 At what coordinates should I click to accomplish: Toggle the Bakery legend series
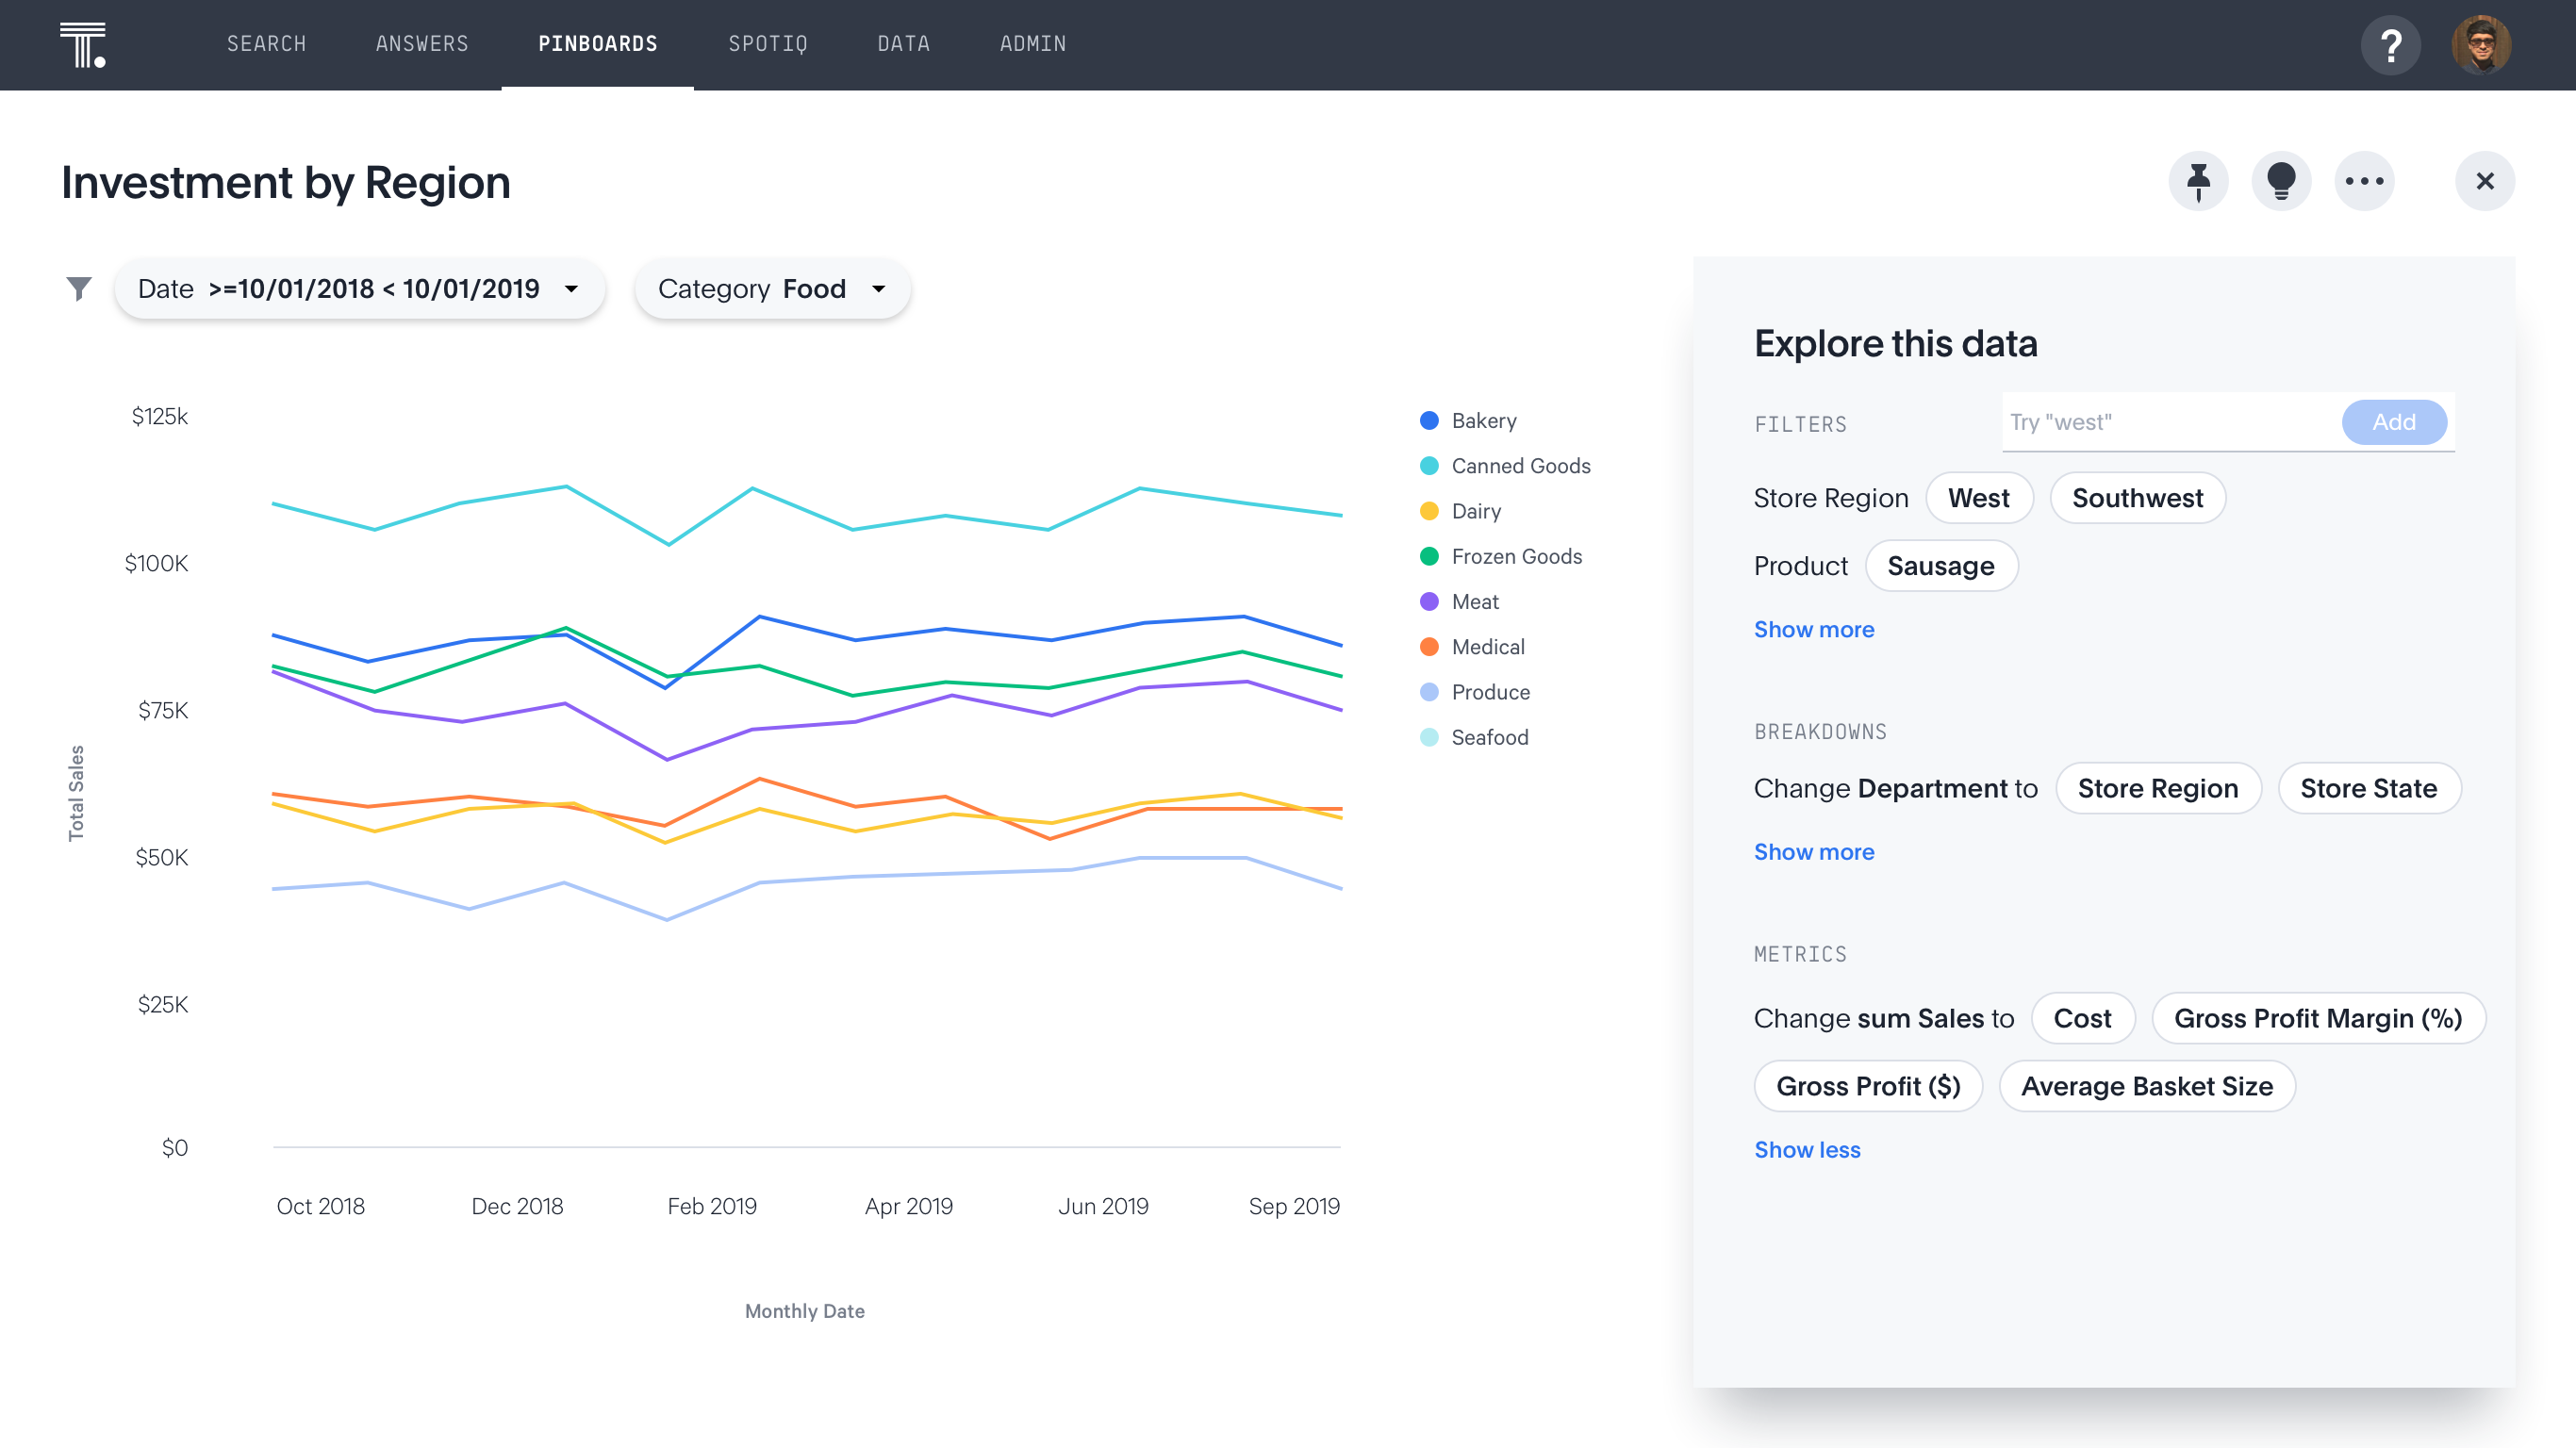(x=1483, y=421)
